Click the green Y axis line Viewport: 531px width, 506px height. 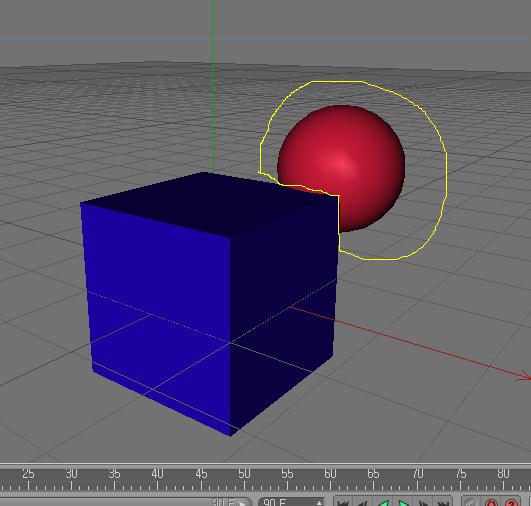(213, 85)
